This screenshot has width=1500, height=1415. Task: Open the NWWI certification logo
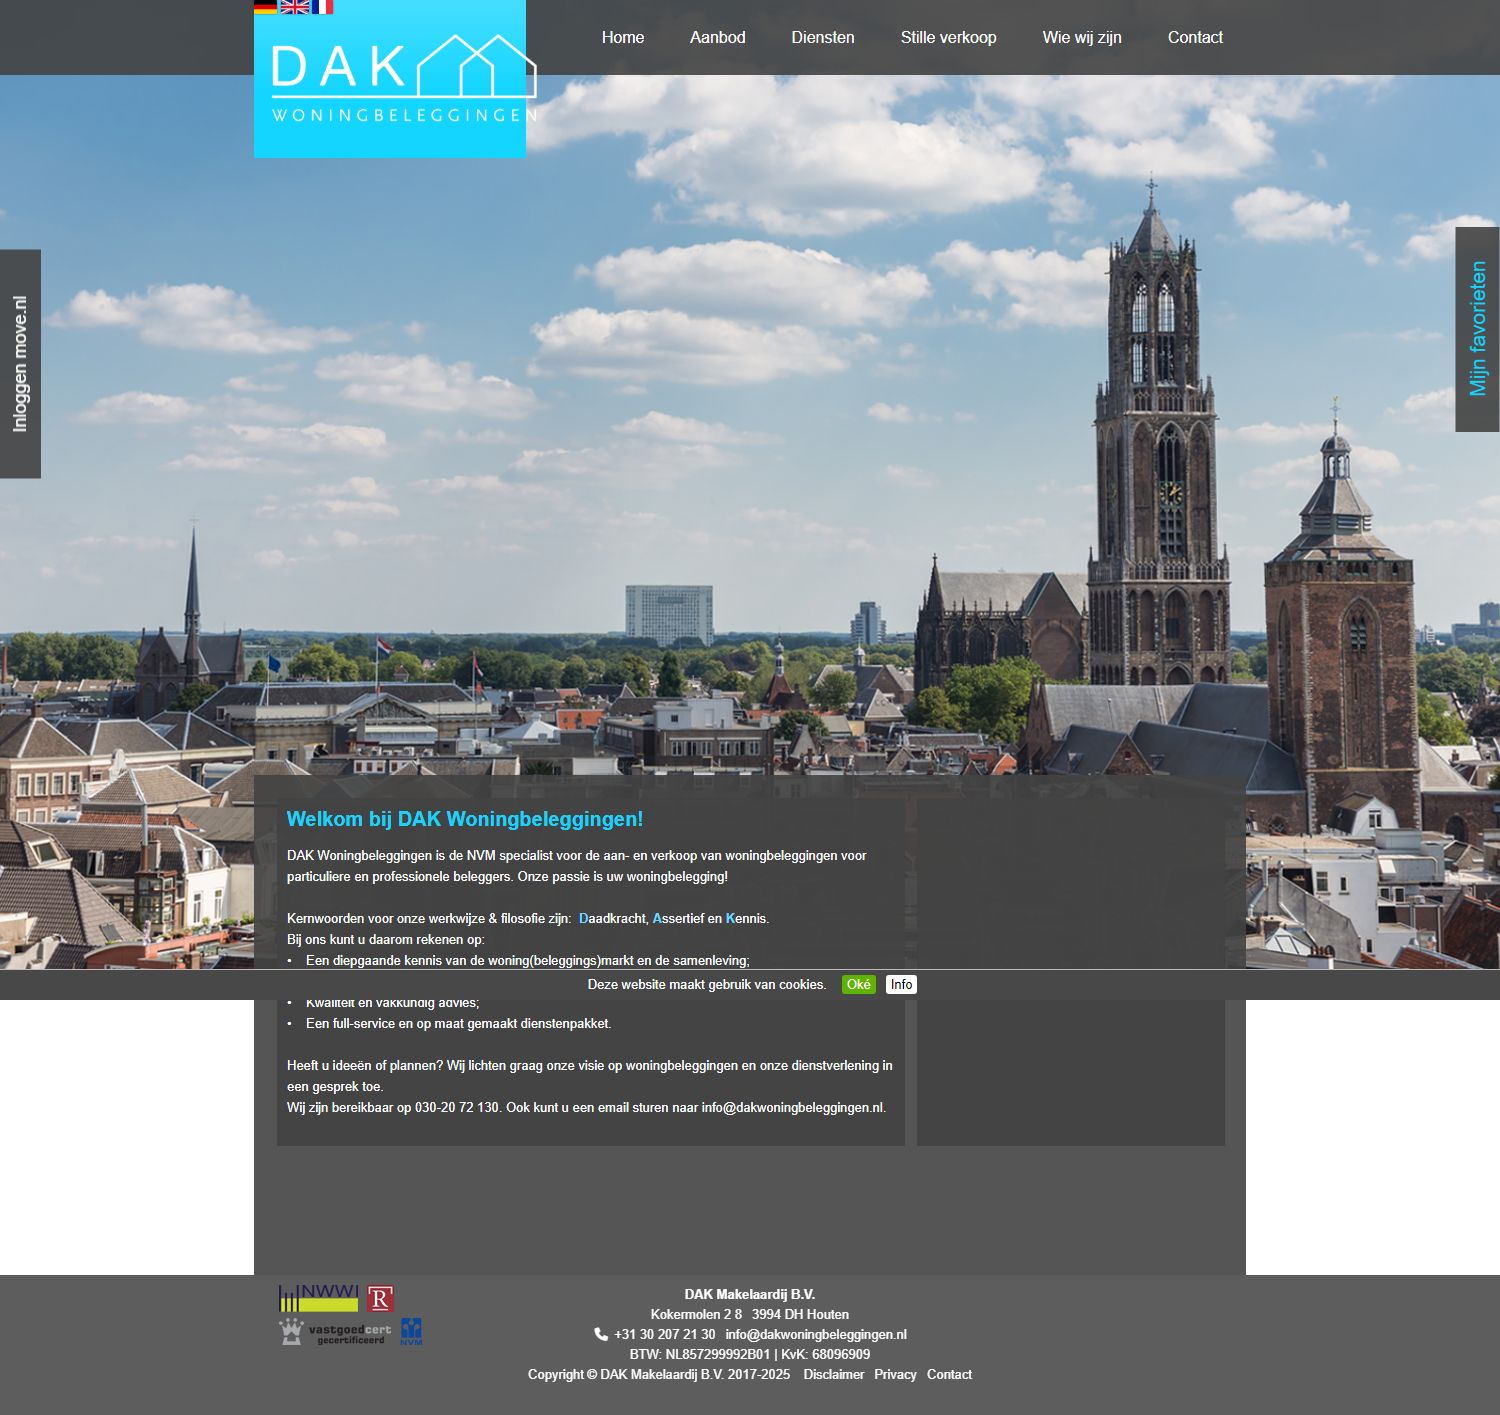point(318,1298)
